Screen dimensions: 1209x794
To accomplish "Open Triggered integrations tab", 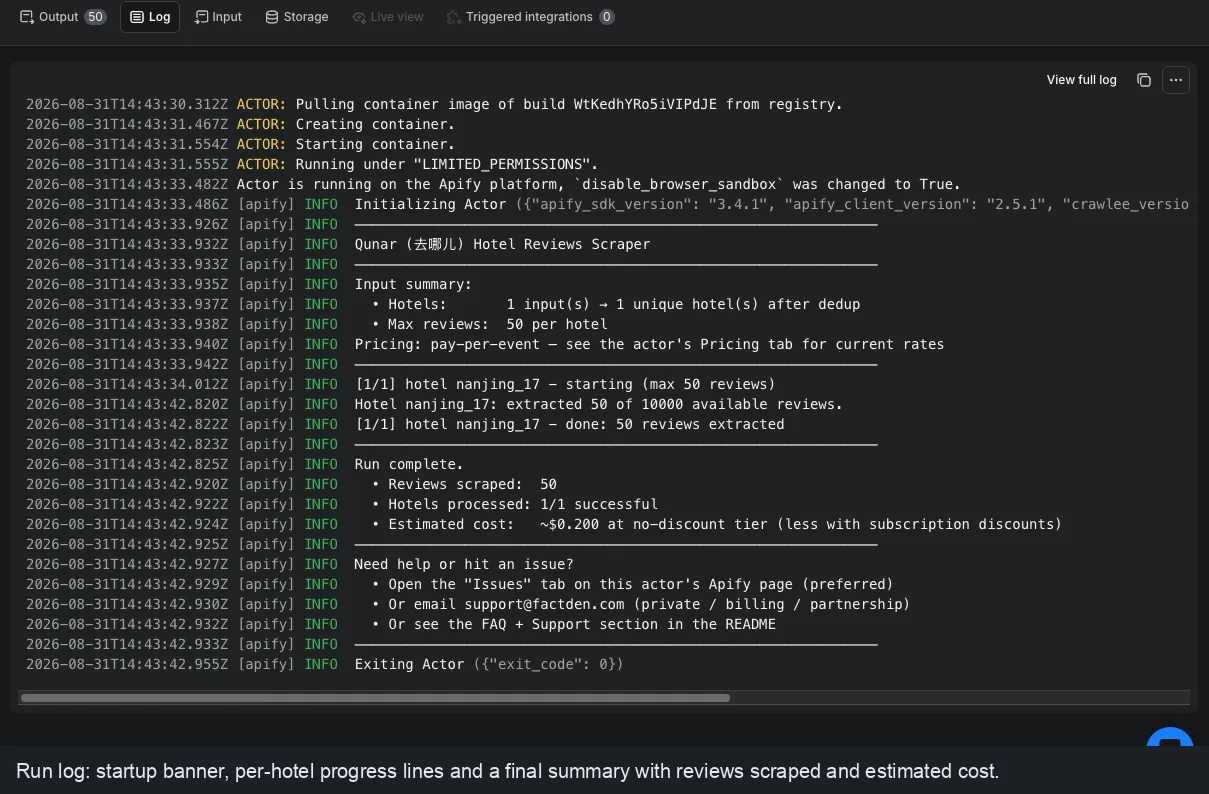I will (x=530, y=17).
